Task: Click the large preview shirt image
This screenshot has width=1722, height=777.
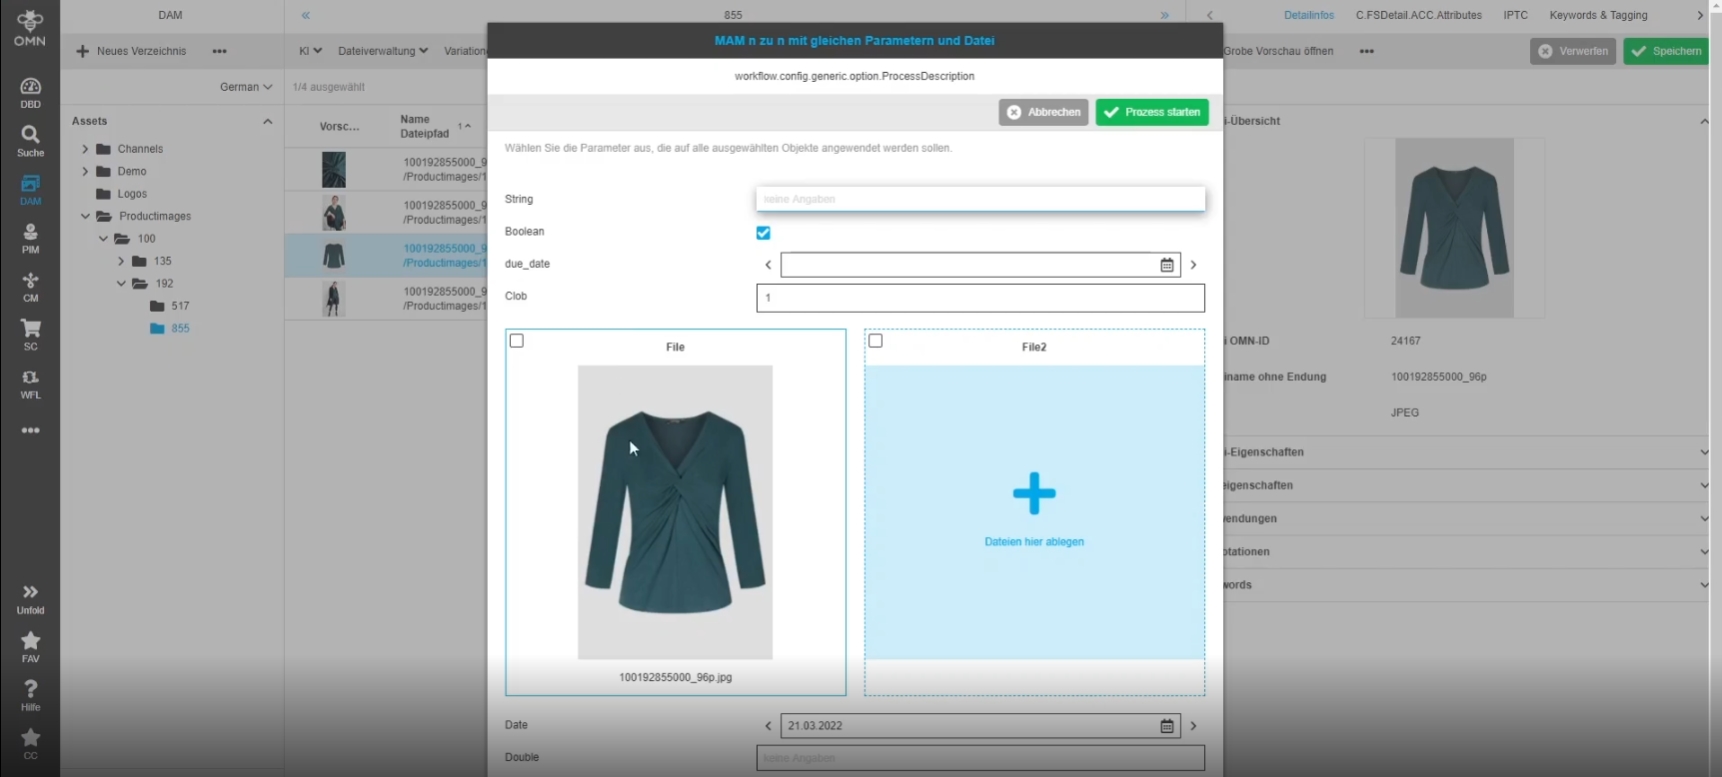Action: coord(1454,228)
